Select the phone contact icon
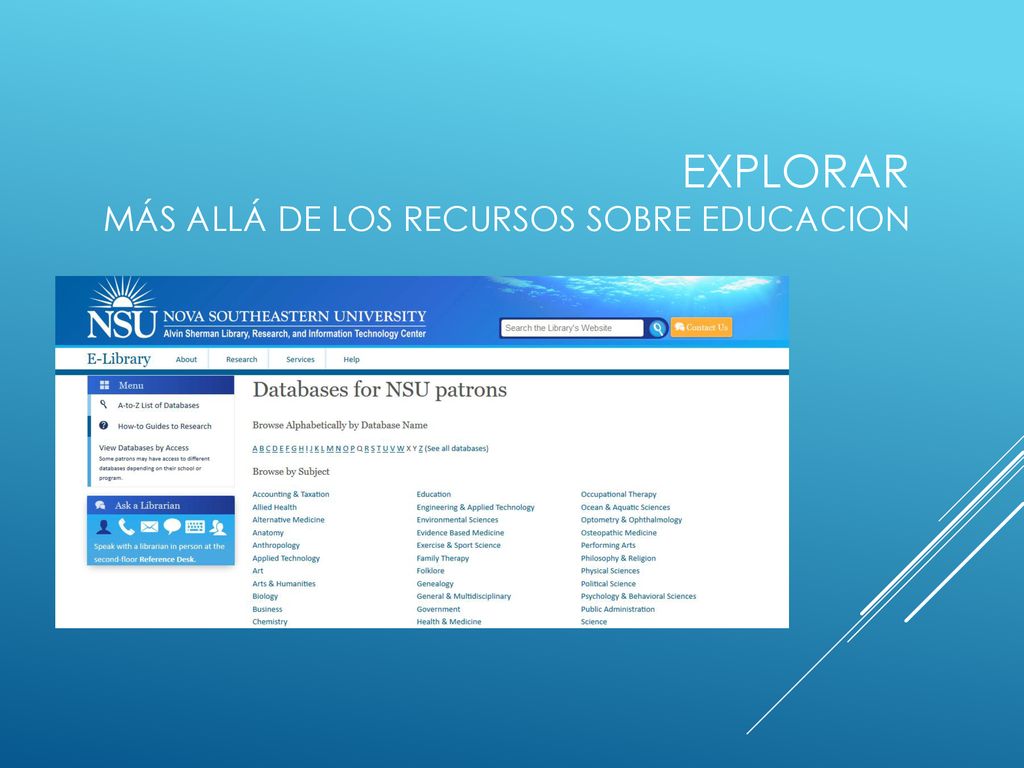Image resolution: width=1024 pixels, height=768 pixels. click(x=127, y=526)
